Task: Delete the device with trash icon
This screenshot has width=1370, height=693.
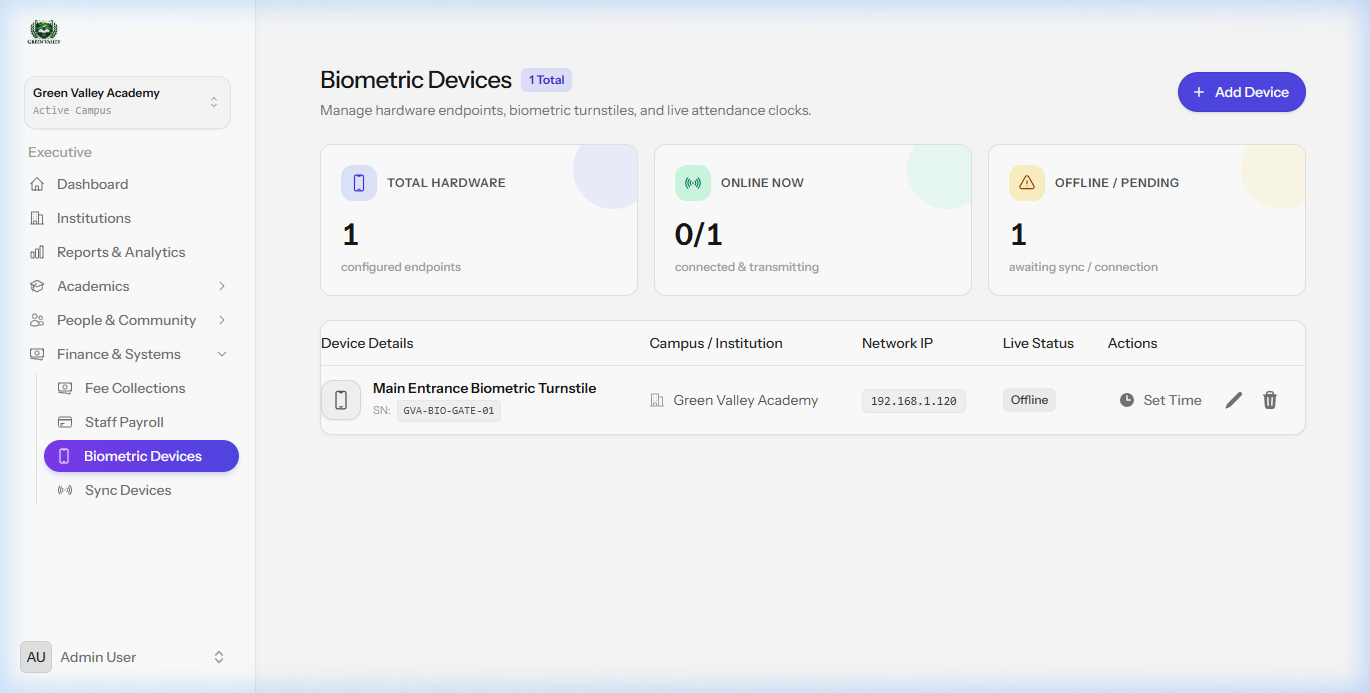Action: coord(1270,400)
